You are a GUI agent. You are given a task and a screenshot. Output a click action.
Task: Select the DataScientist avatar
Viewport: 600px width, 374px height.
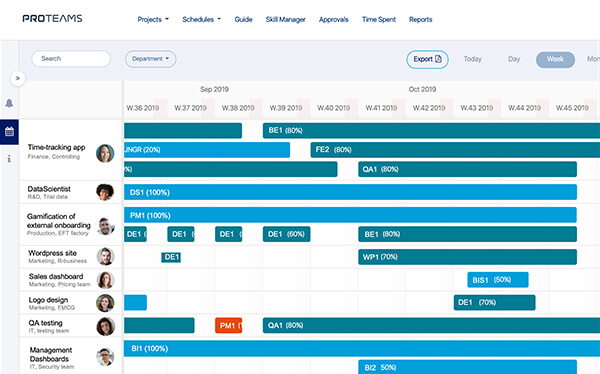point(105,192)
